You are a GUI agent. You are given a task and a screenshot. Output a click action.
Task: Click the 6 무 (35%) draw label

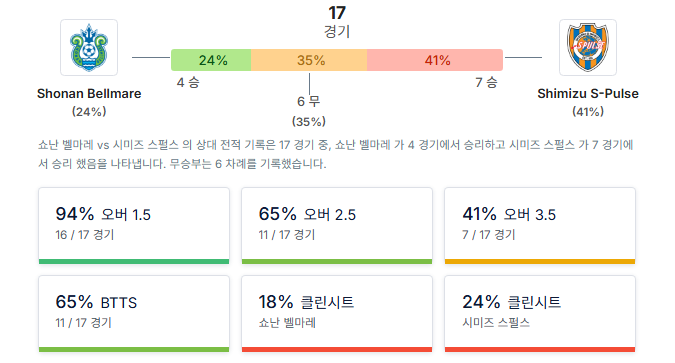coord(309,111)
